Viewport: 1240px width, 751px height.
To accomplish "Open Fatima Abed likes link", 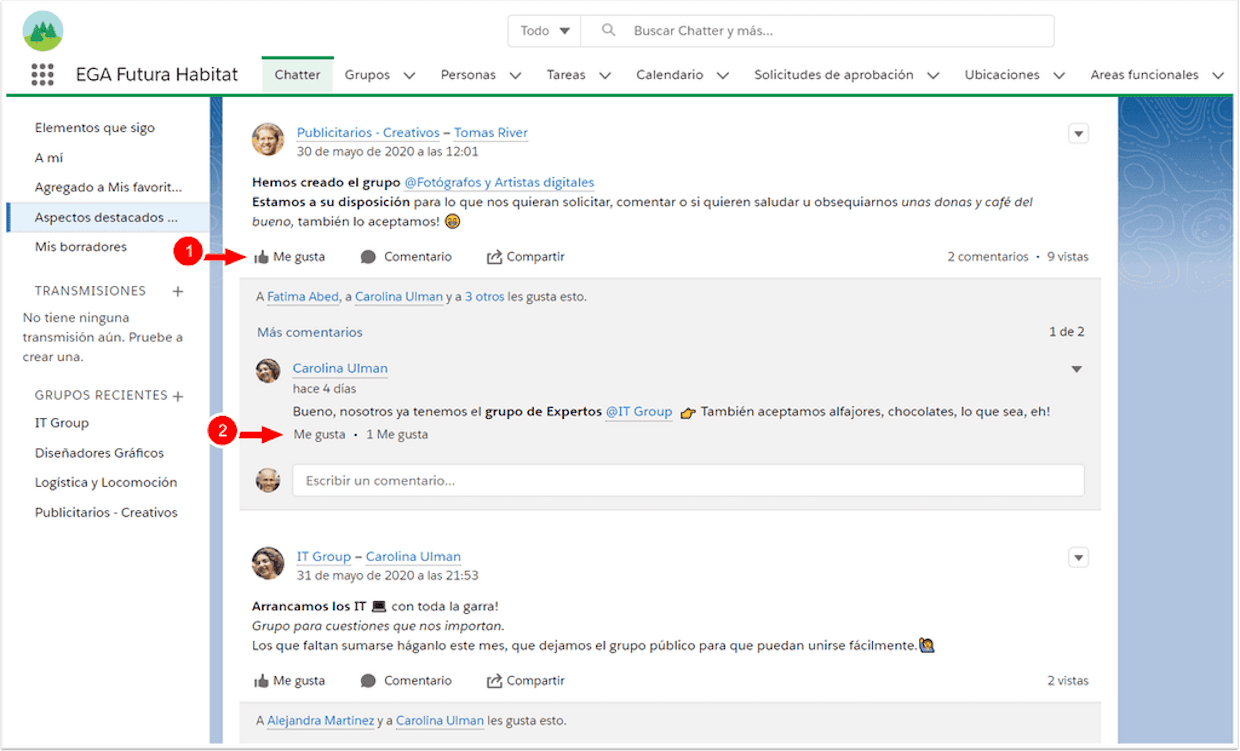I will tap(304, 297).
